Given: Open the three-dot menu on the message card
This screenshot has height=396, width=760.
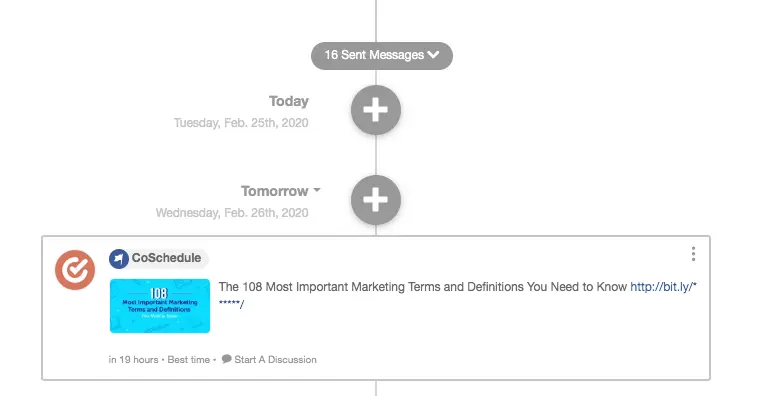Looking at the screenshot, I should click(x=694, y=254).
